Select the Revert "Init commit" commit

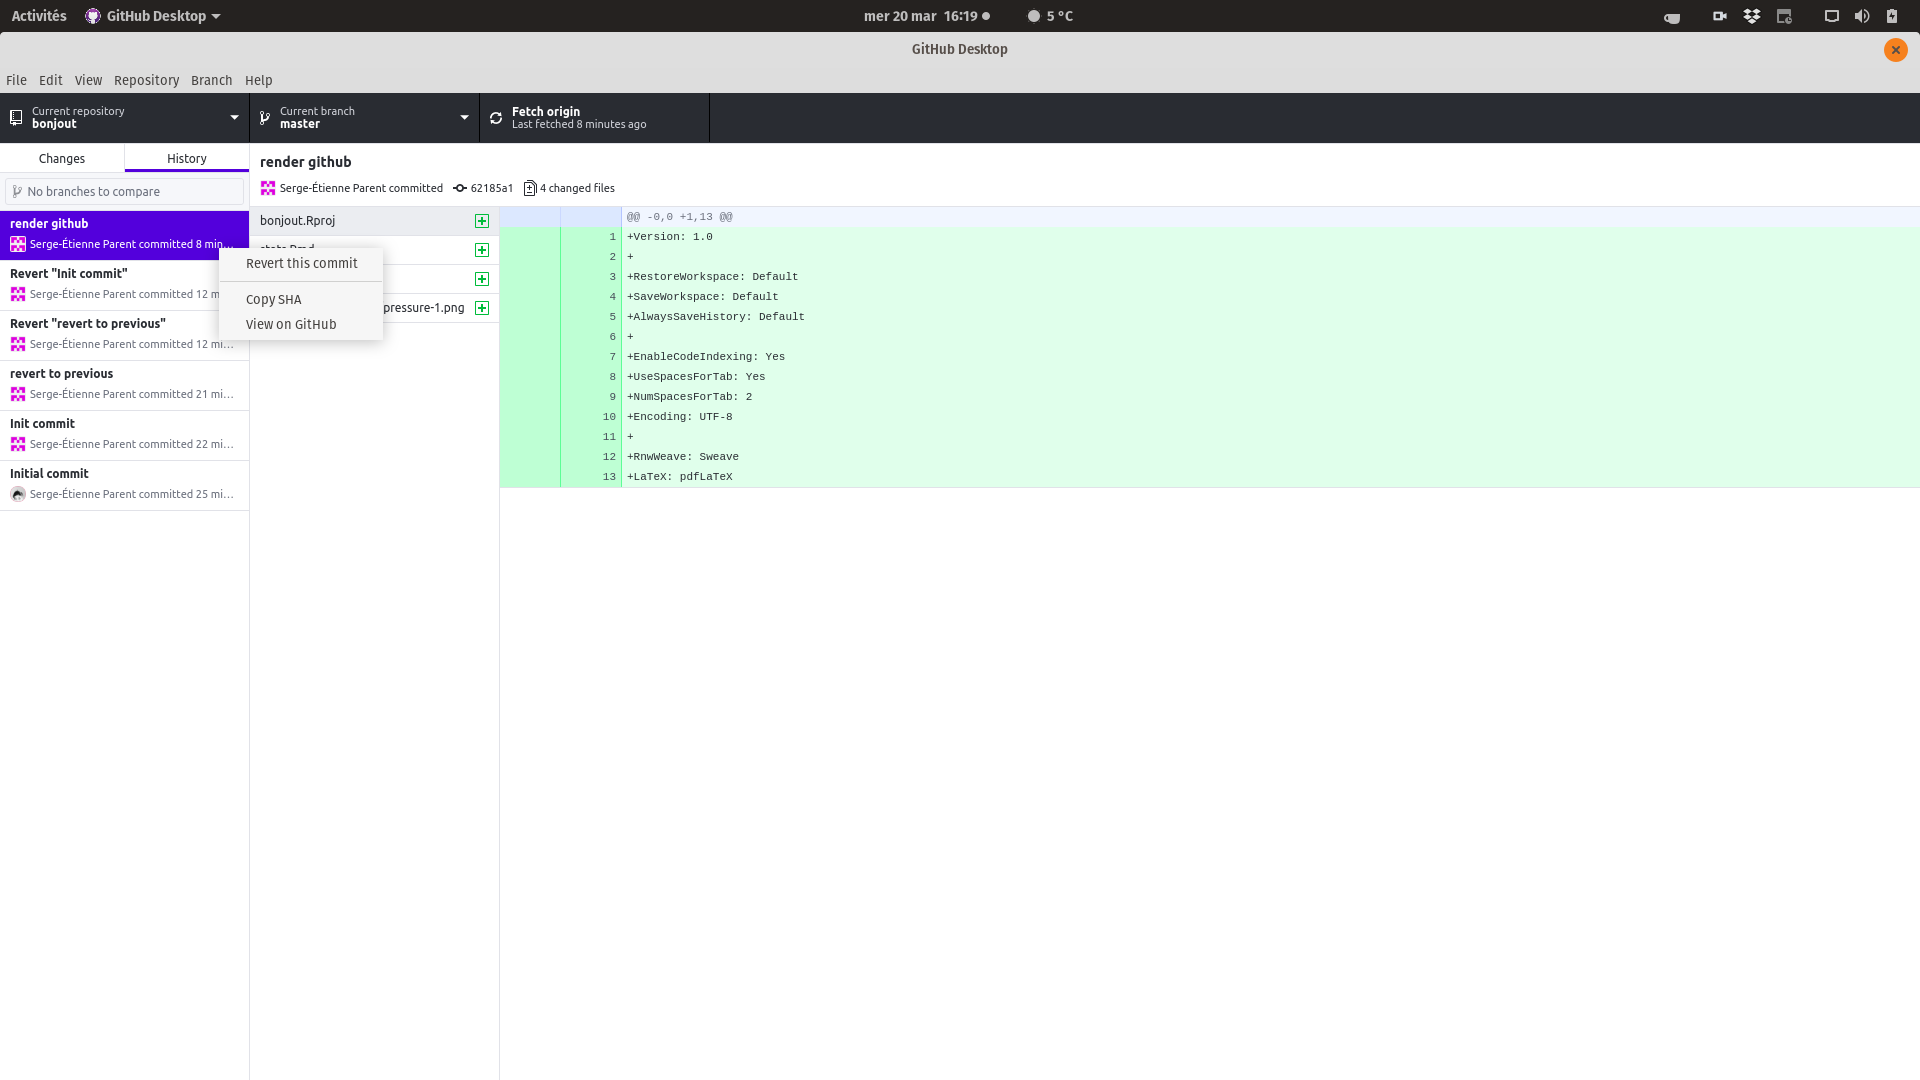click(x=109, y=285)
